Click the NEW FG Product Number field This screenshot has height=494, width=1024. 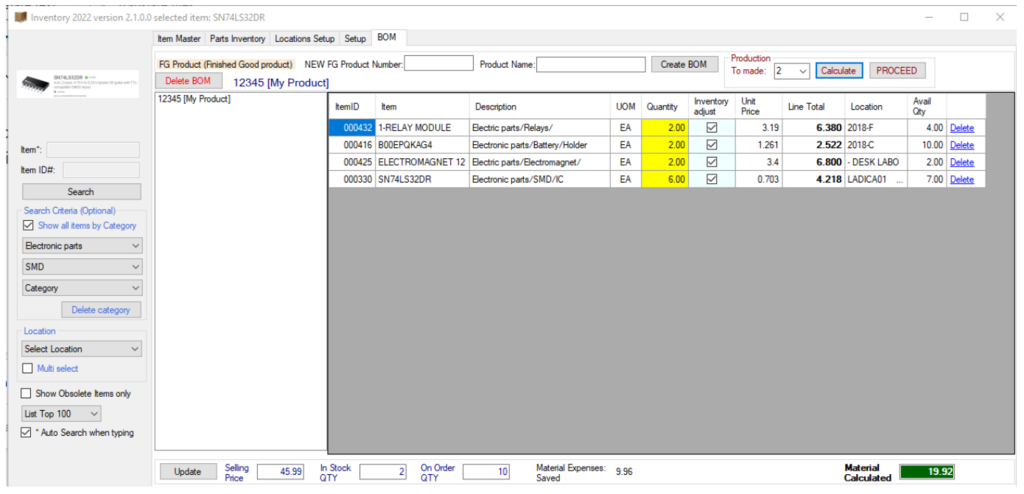[x=438, y=64]
